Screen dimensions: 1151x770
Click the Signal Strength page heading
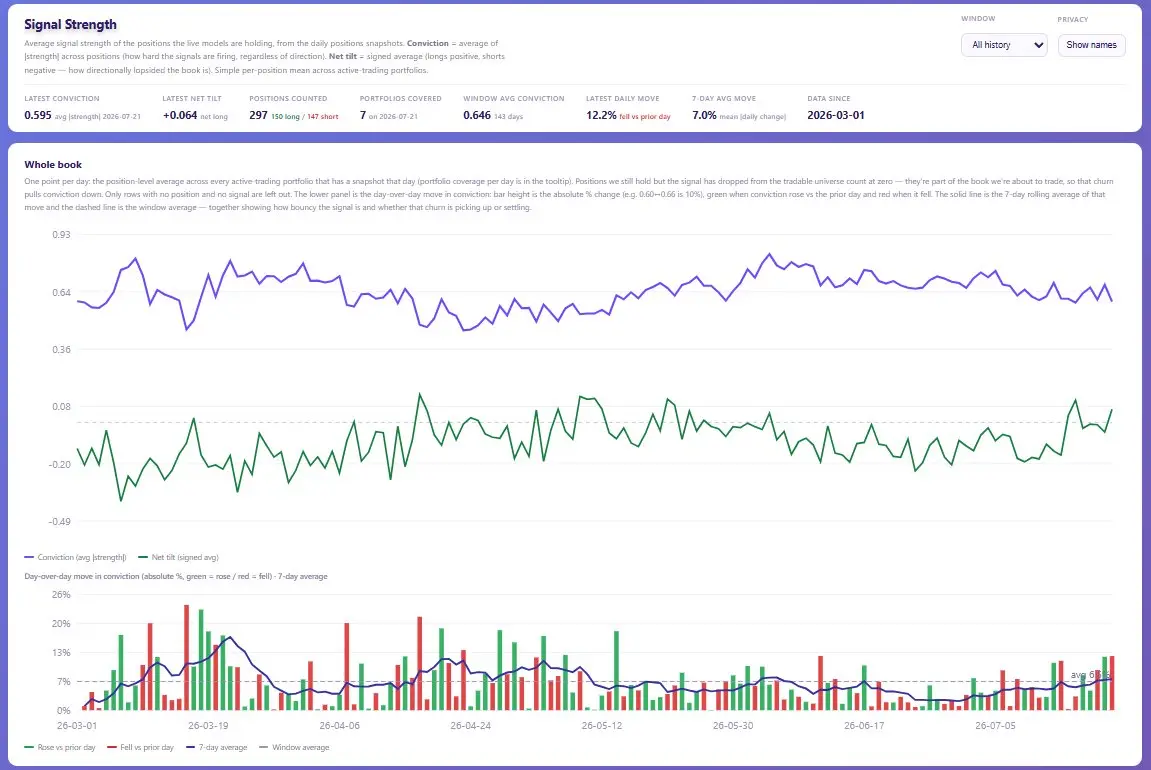[70, 24]
